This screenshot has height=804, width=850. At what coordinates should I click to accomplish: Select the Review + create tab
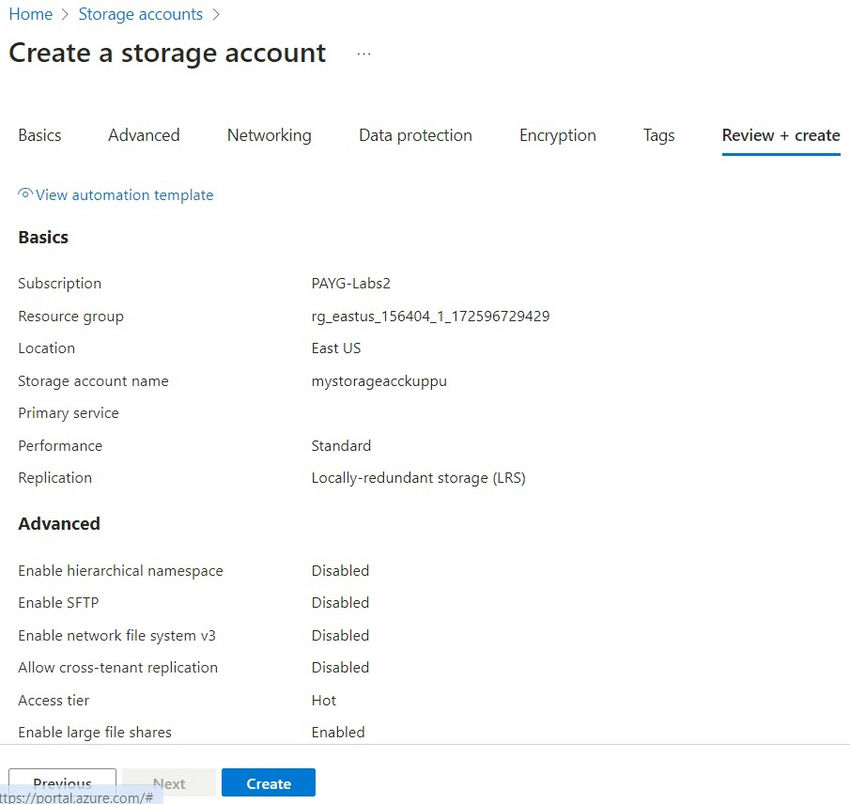click(780, 135)
